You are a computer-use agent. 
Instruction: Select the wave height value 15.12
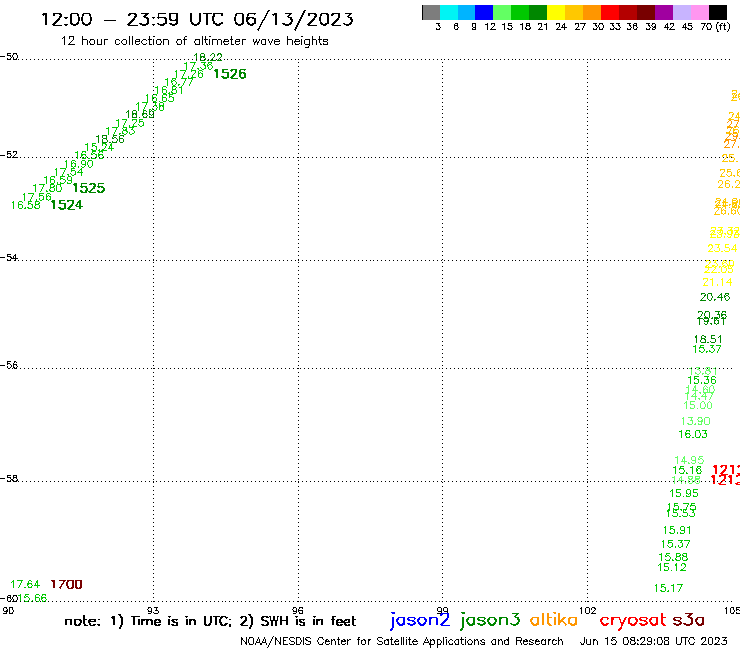pyautogui.click(x=672, y=567)
